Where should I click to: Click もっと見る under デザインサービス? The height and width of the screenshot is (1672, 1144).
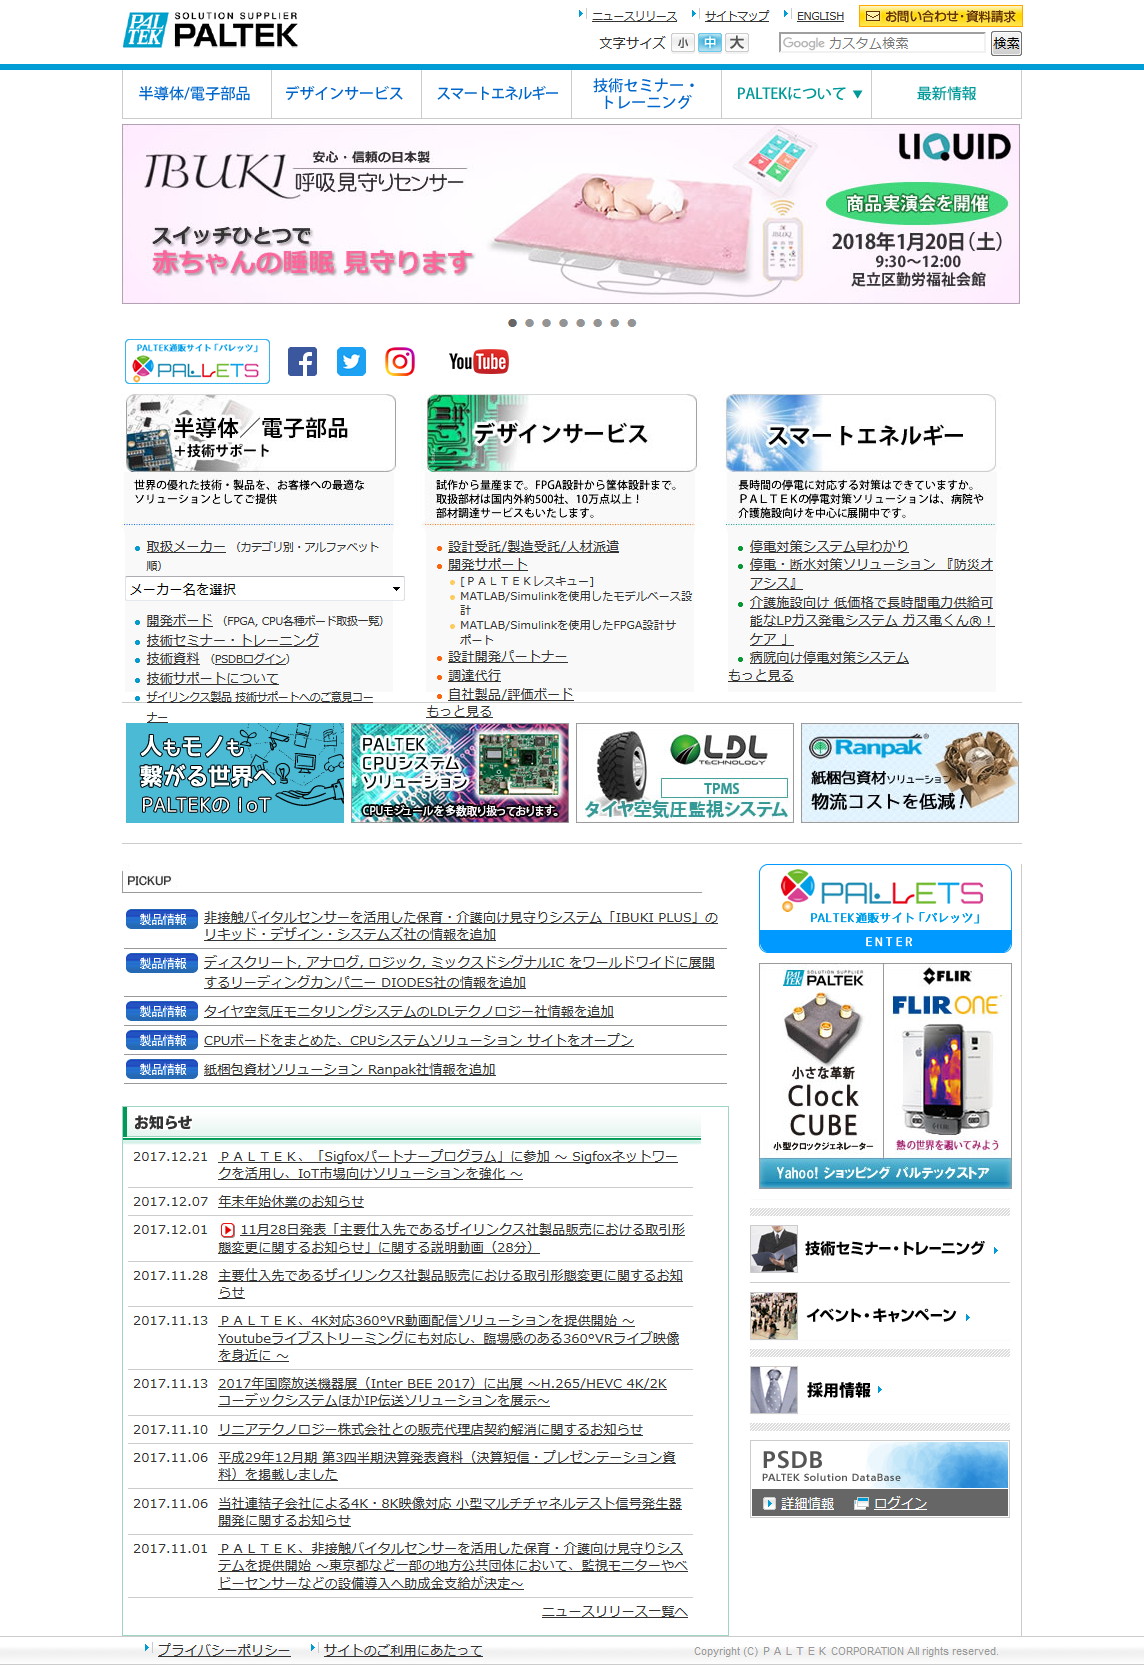click(459, 712)
